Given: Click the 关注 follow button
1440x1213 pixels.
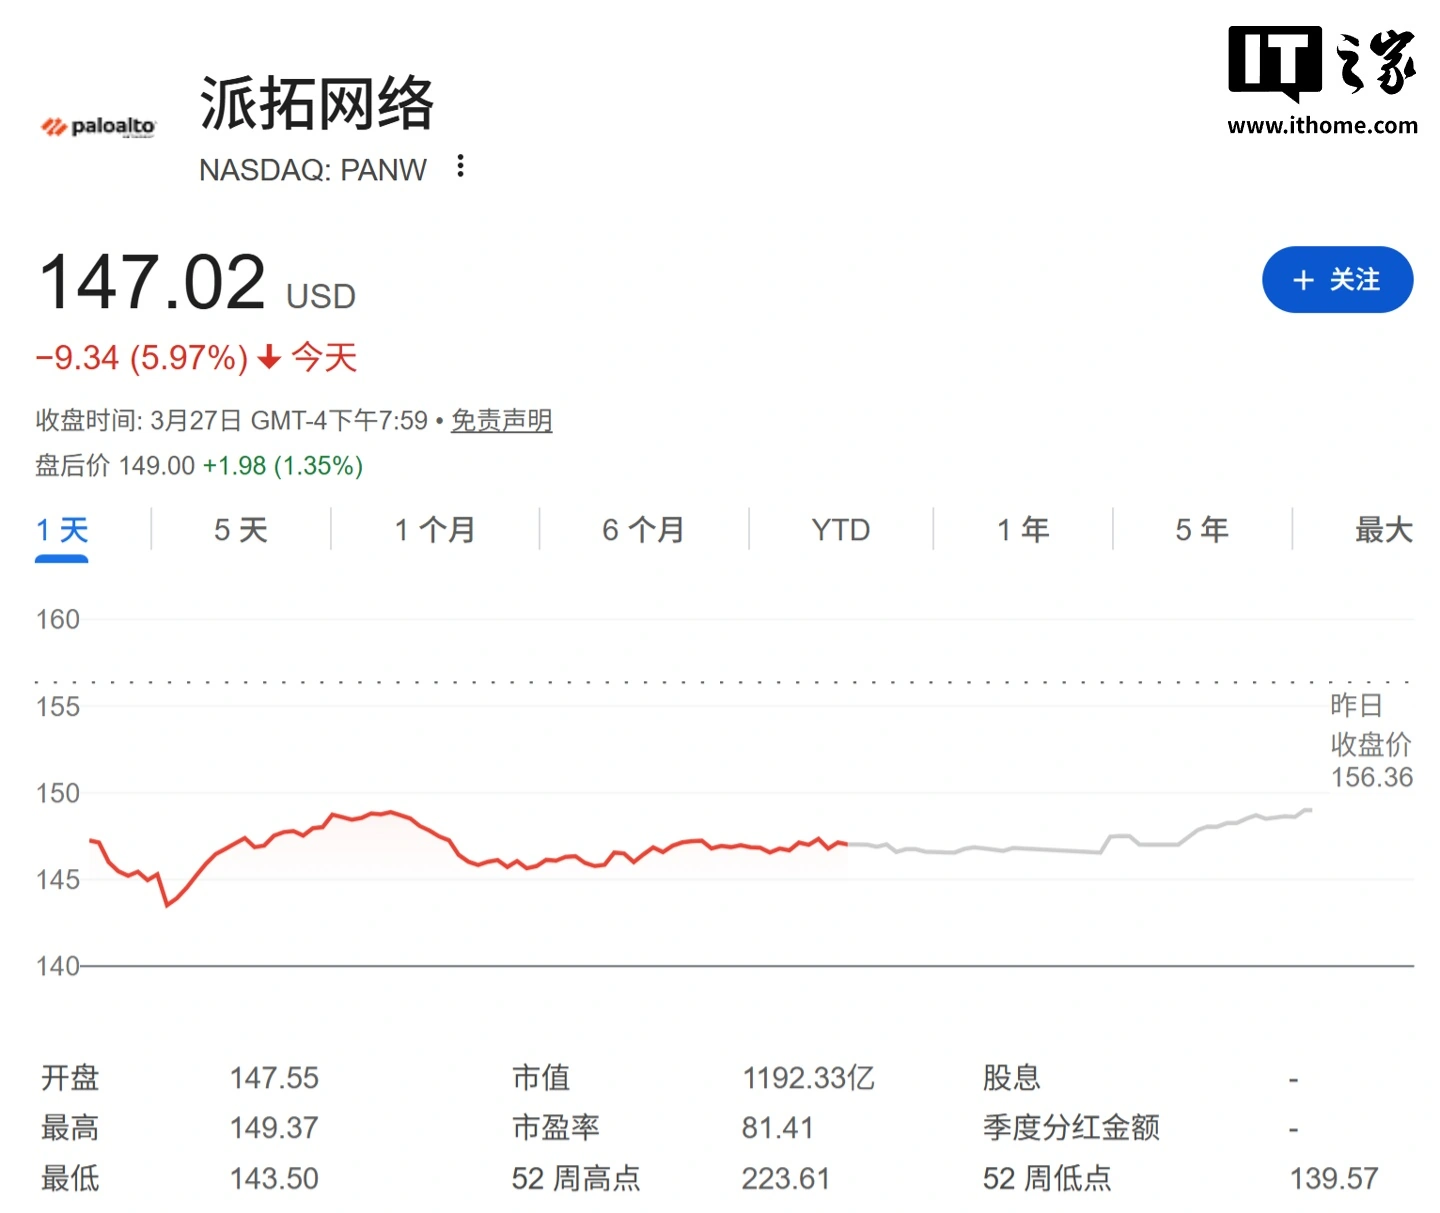Looking at the screenshot, I should (x=1338, y=281).
